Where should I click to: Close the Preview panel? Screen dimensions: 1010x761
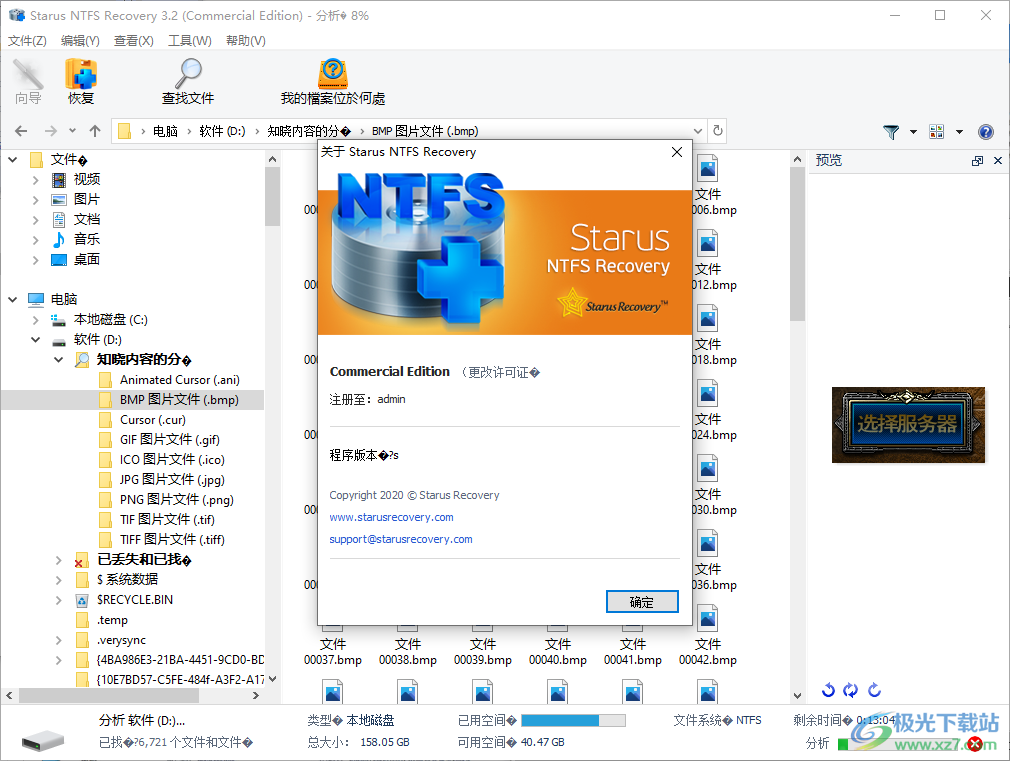(x=998, y=161)
